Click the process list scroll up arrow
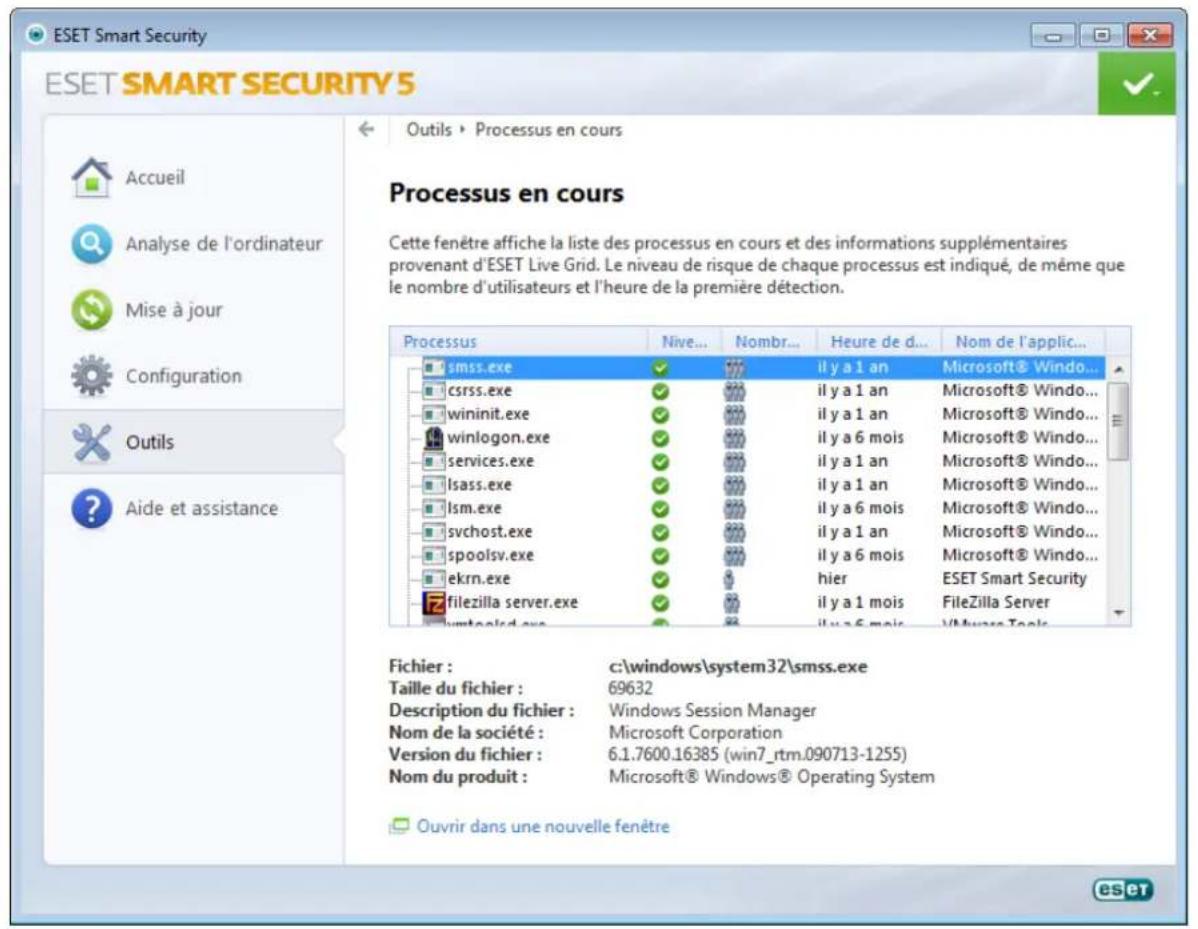 (1118, 369)
